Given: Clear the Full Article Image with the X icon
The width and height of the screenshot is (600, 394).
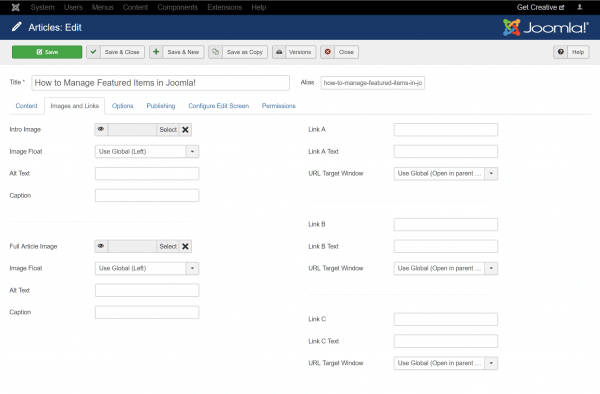Looking at the screenshot, I should click(185, 246).
